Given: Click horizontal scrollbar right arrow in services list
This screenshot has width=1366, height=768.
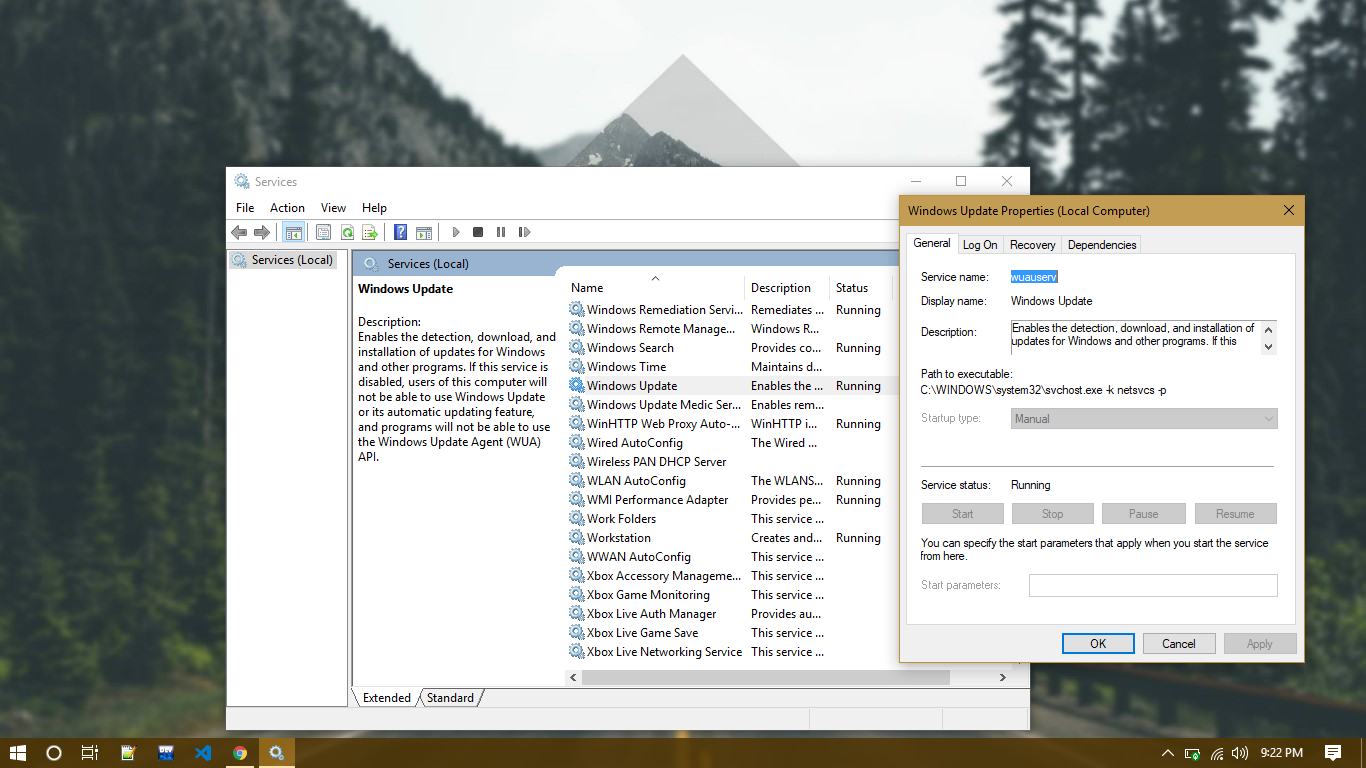Looking at the screenshot, I should pos(1002,677).
